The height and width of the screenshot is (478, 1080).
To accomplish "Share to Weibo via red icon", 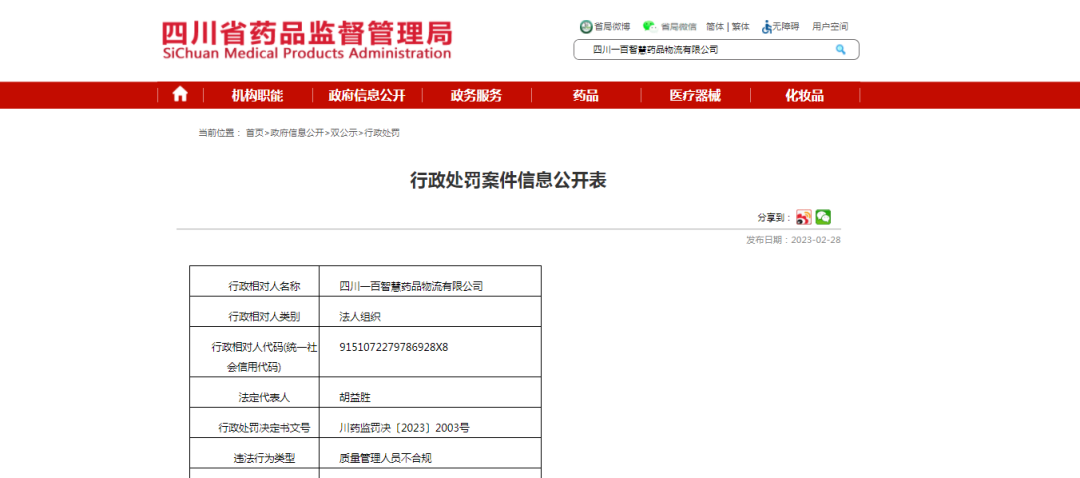I will pyautogui.click(x=803, y=217).
